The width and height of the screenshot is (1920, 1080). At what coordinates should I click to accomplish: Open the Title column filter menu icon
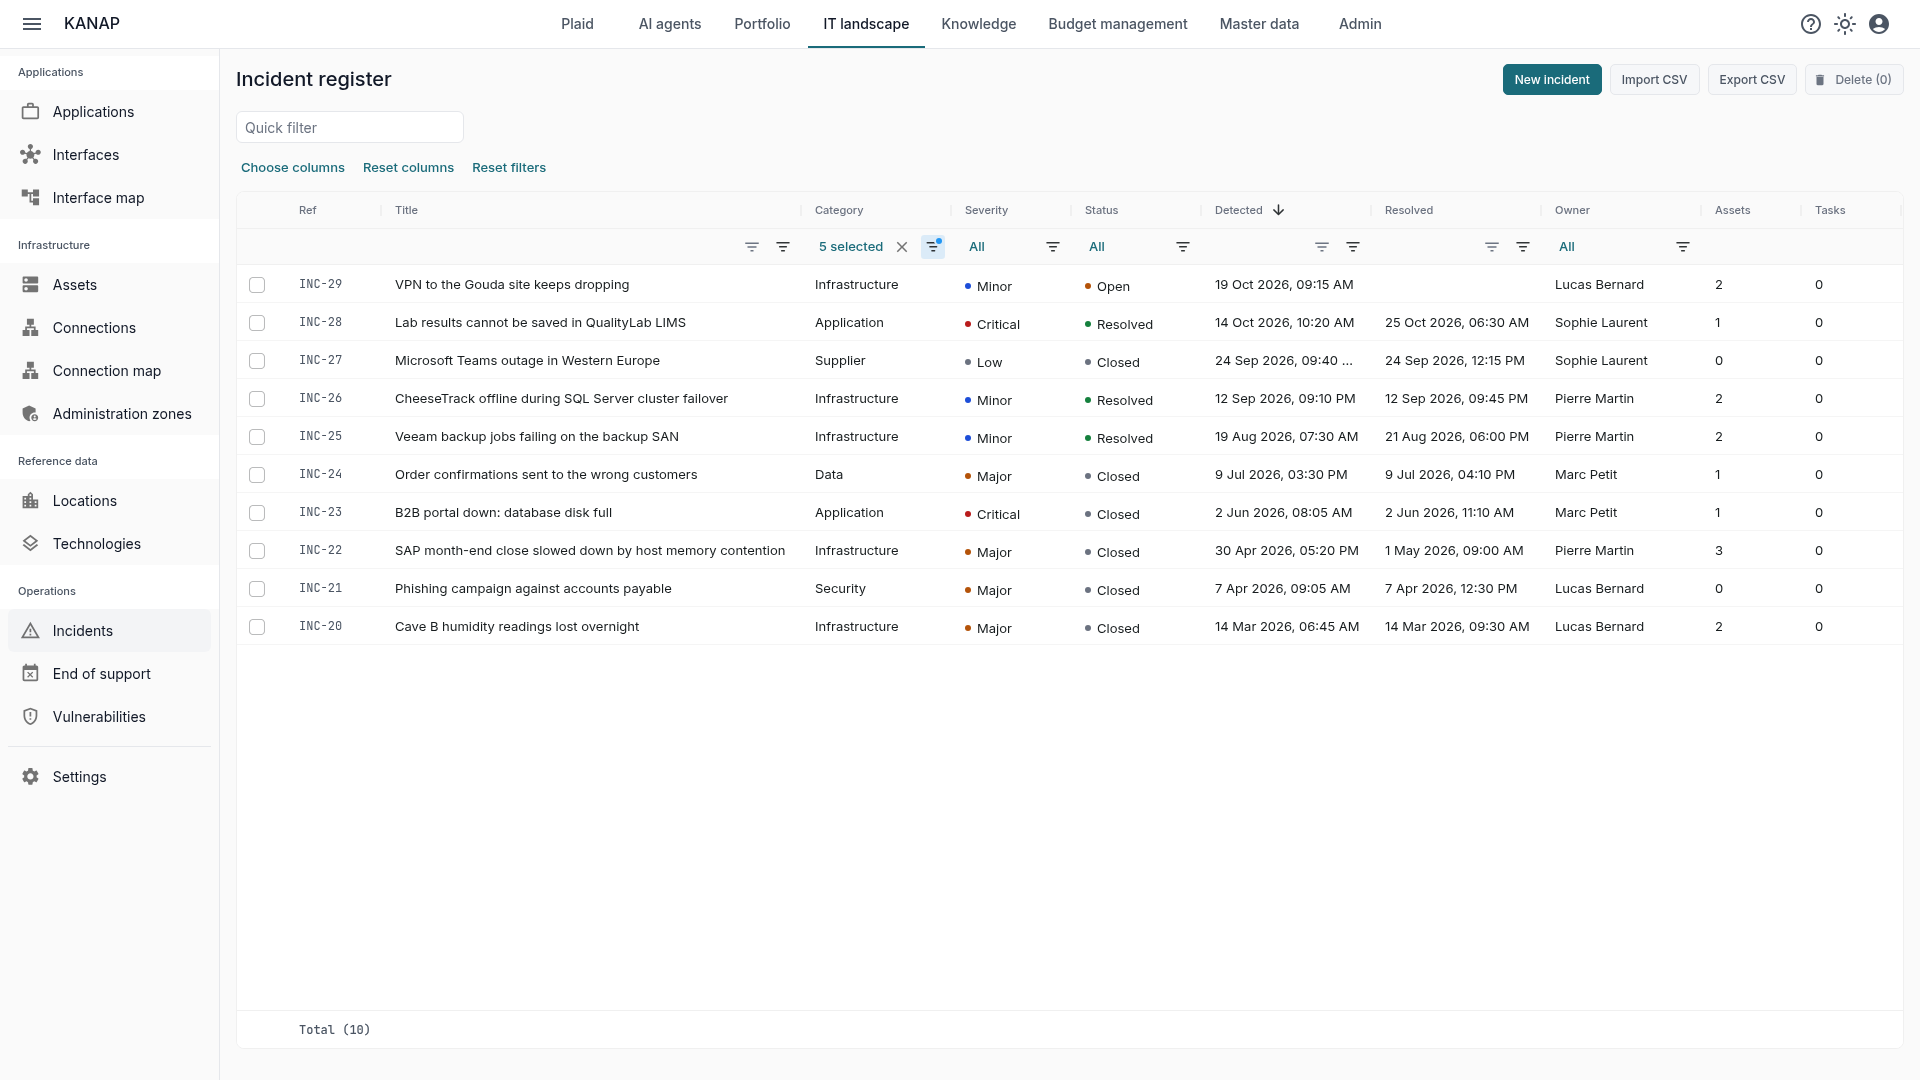click(783, 247)
